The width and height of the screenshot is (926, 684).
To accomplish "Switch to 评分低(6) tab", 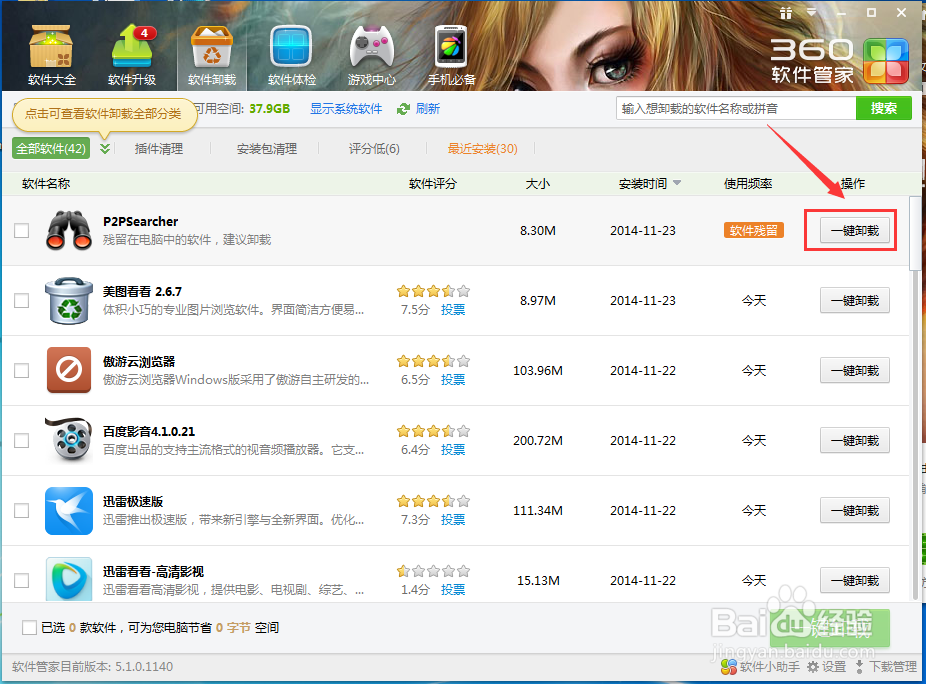I will 374,149.
